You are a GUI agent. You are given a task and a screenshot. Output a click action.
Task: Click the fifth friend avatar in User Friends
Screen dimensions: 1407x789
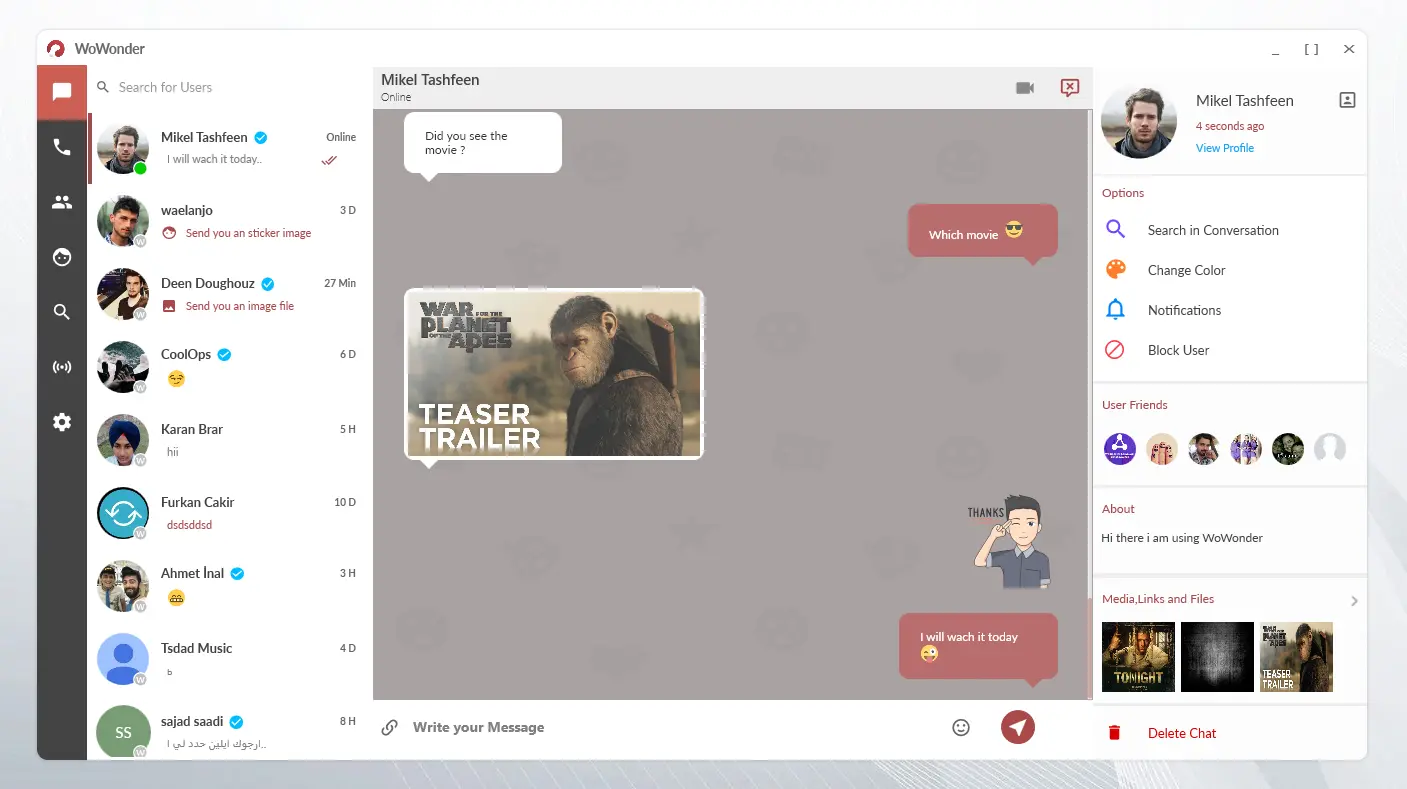(x=1288, y=449)
